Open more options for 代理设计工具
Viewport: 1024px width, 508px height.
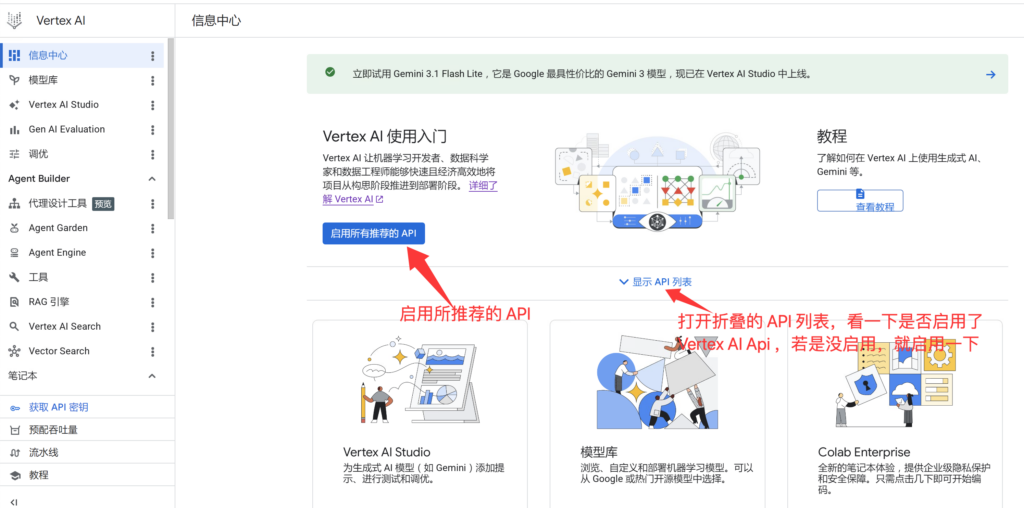(153, 204)
